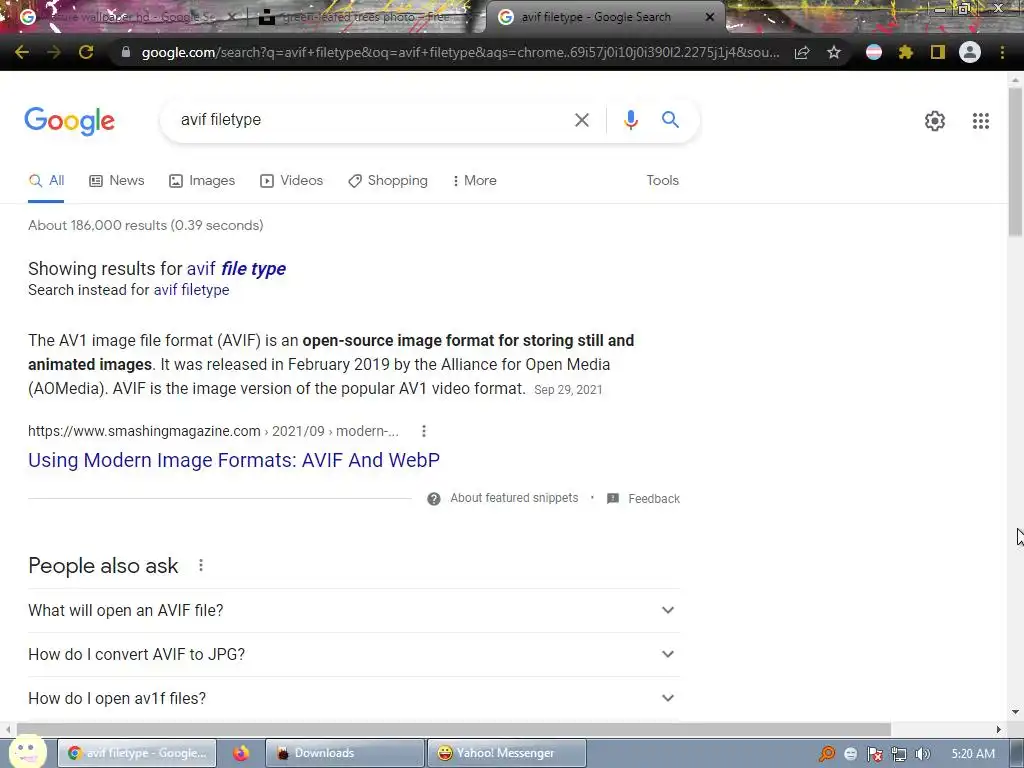Open Chrome three-dot menu
Viewport: 1024px width, 768px height.
click(x=1002, y=52)
